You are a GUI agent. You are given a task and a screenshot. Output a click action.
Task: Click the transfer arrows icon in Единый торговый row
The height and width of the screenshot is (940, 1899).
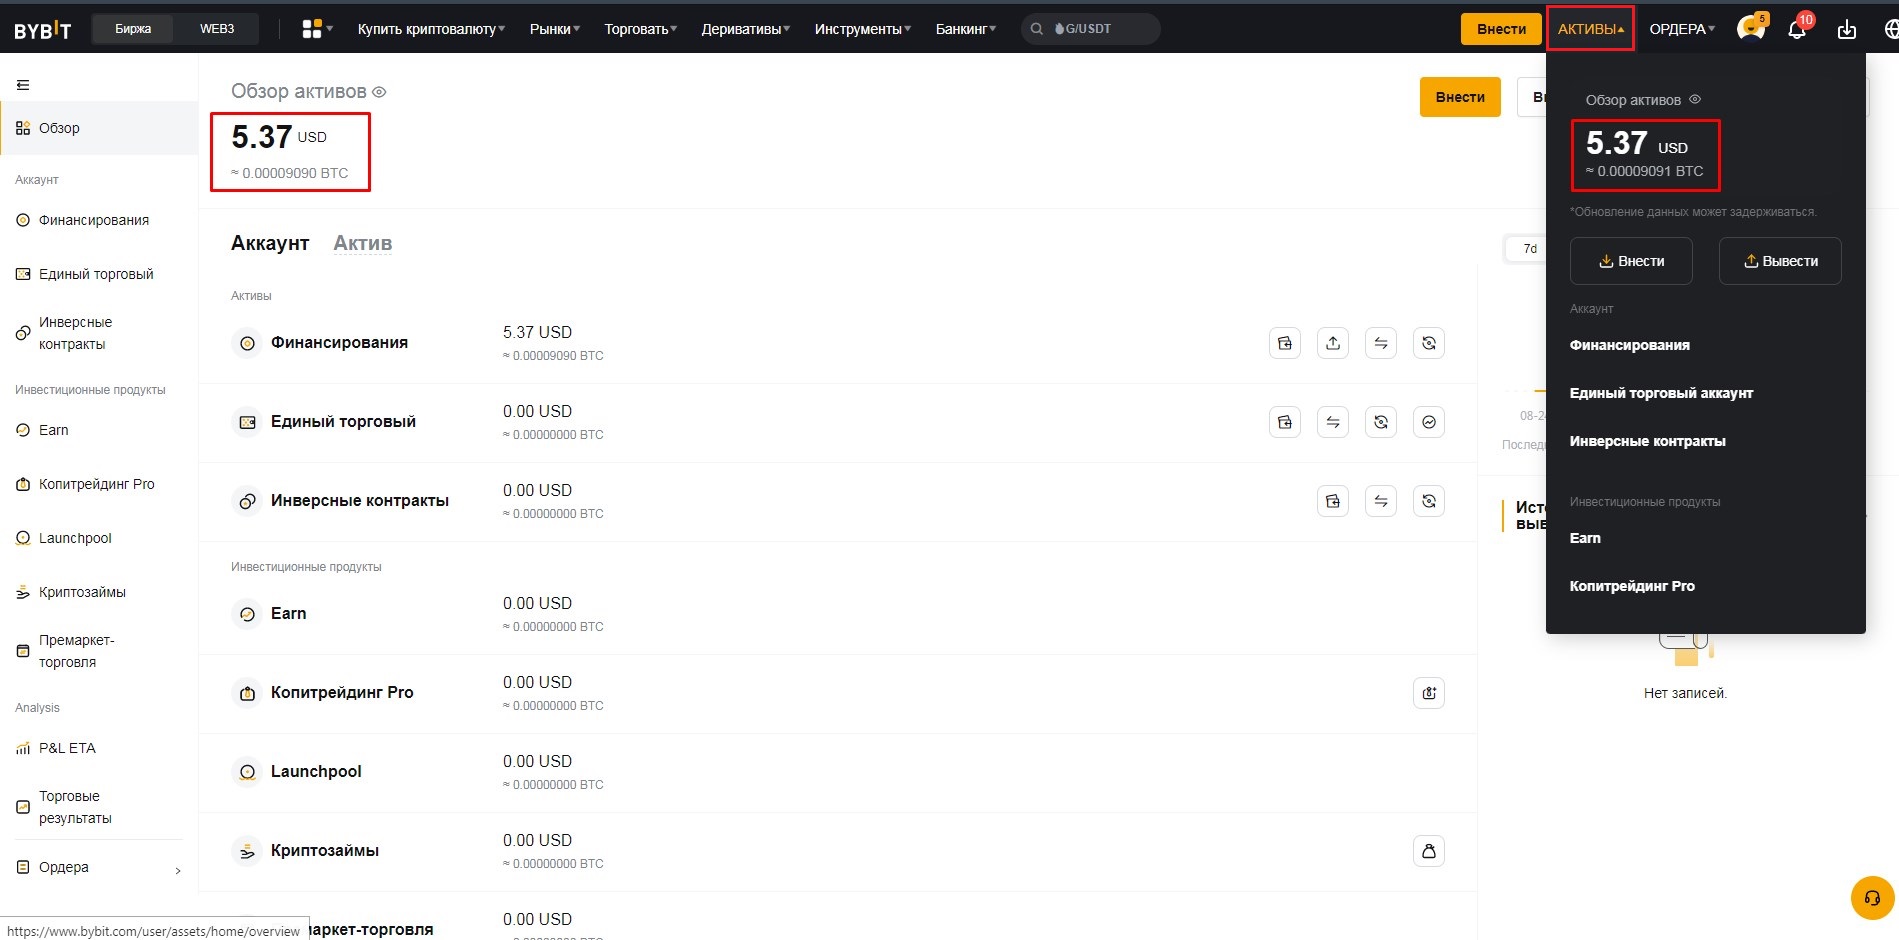[1333, 422]
